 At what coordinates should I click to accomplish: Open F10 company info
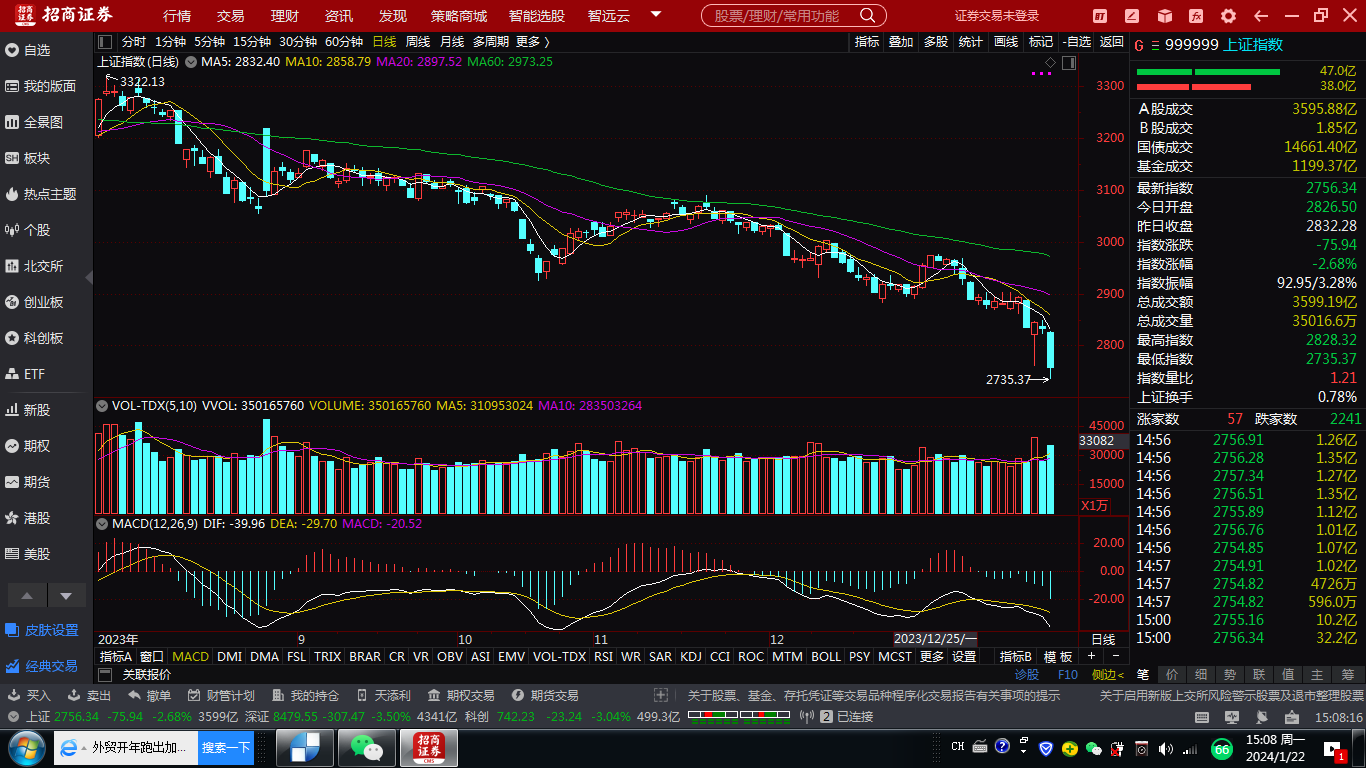(1068, 675)
